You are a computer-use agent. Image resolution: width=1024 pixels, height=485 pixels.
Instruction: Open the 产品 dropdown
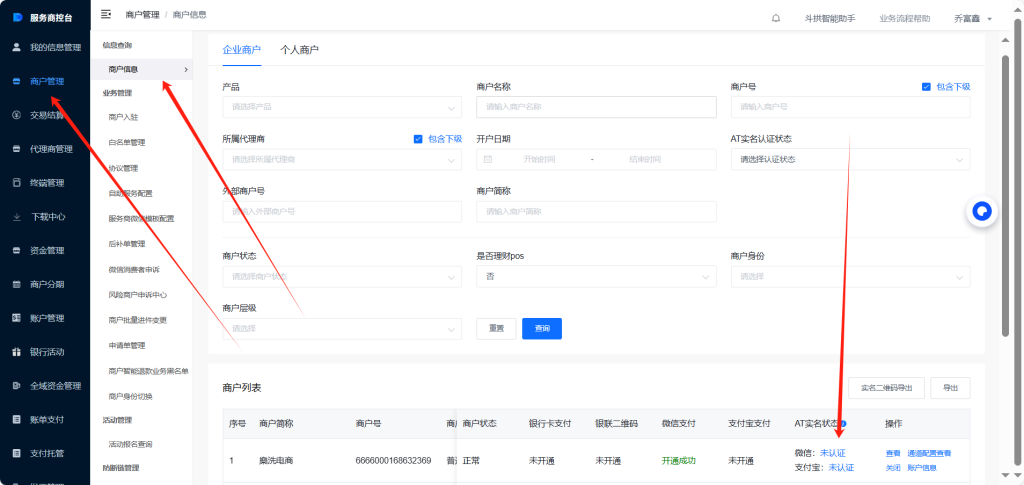342,107
